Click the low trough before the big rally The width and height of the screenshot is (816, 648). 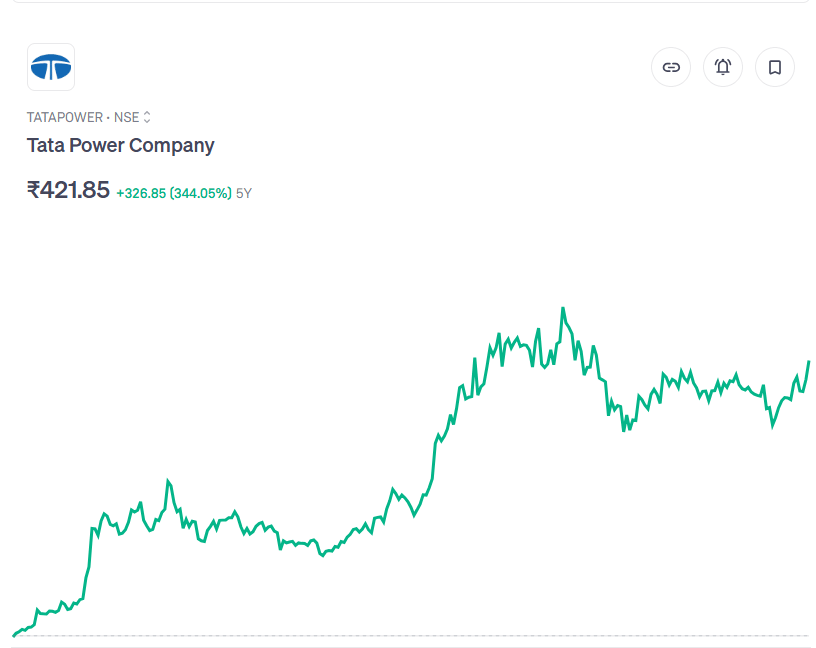pyautogui.click(x=321, y=555)
